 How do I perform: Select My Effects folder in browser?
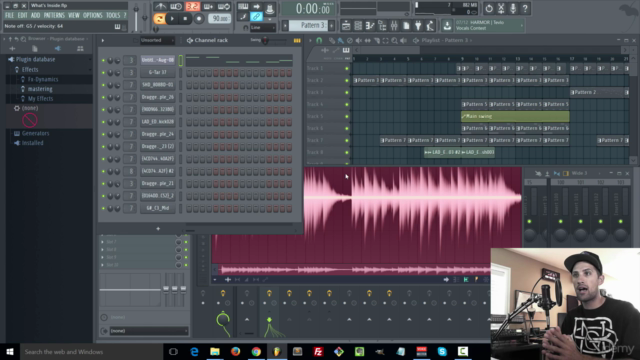40,98
